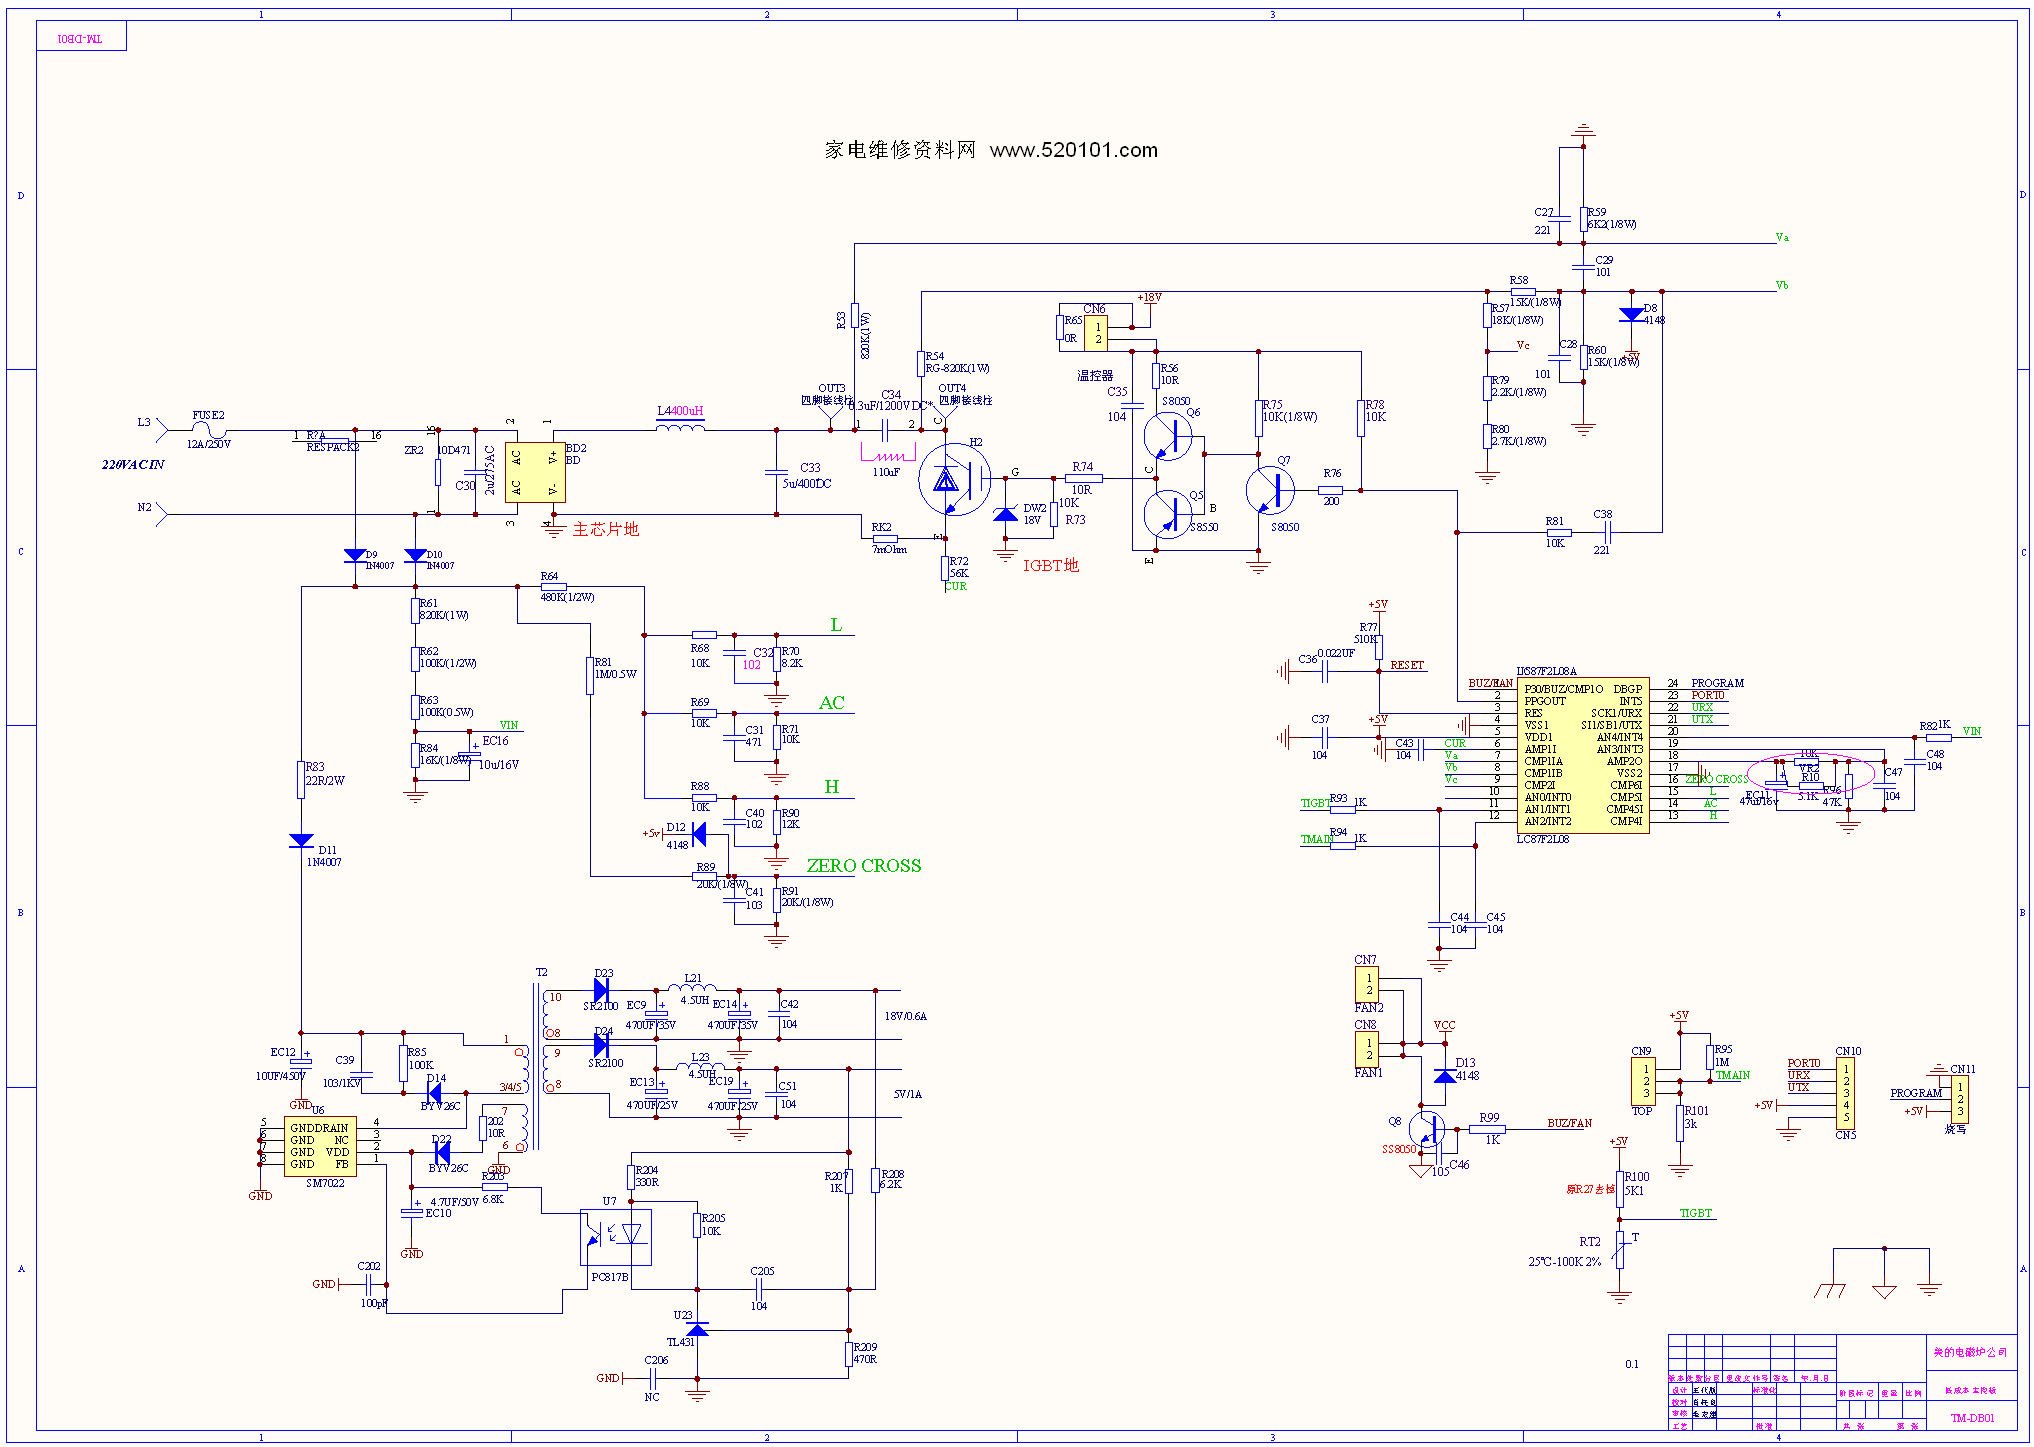Select the D9 1N4007 diode symbol
Viewport: 2034px width, 1447px height.
355,555
